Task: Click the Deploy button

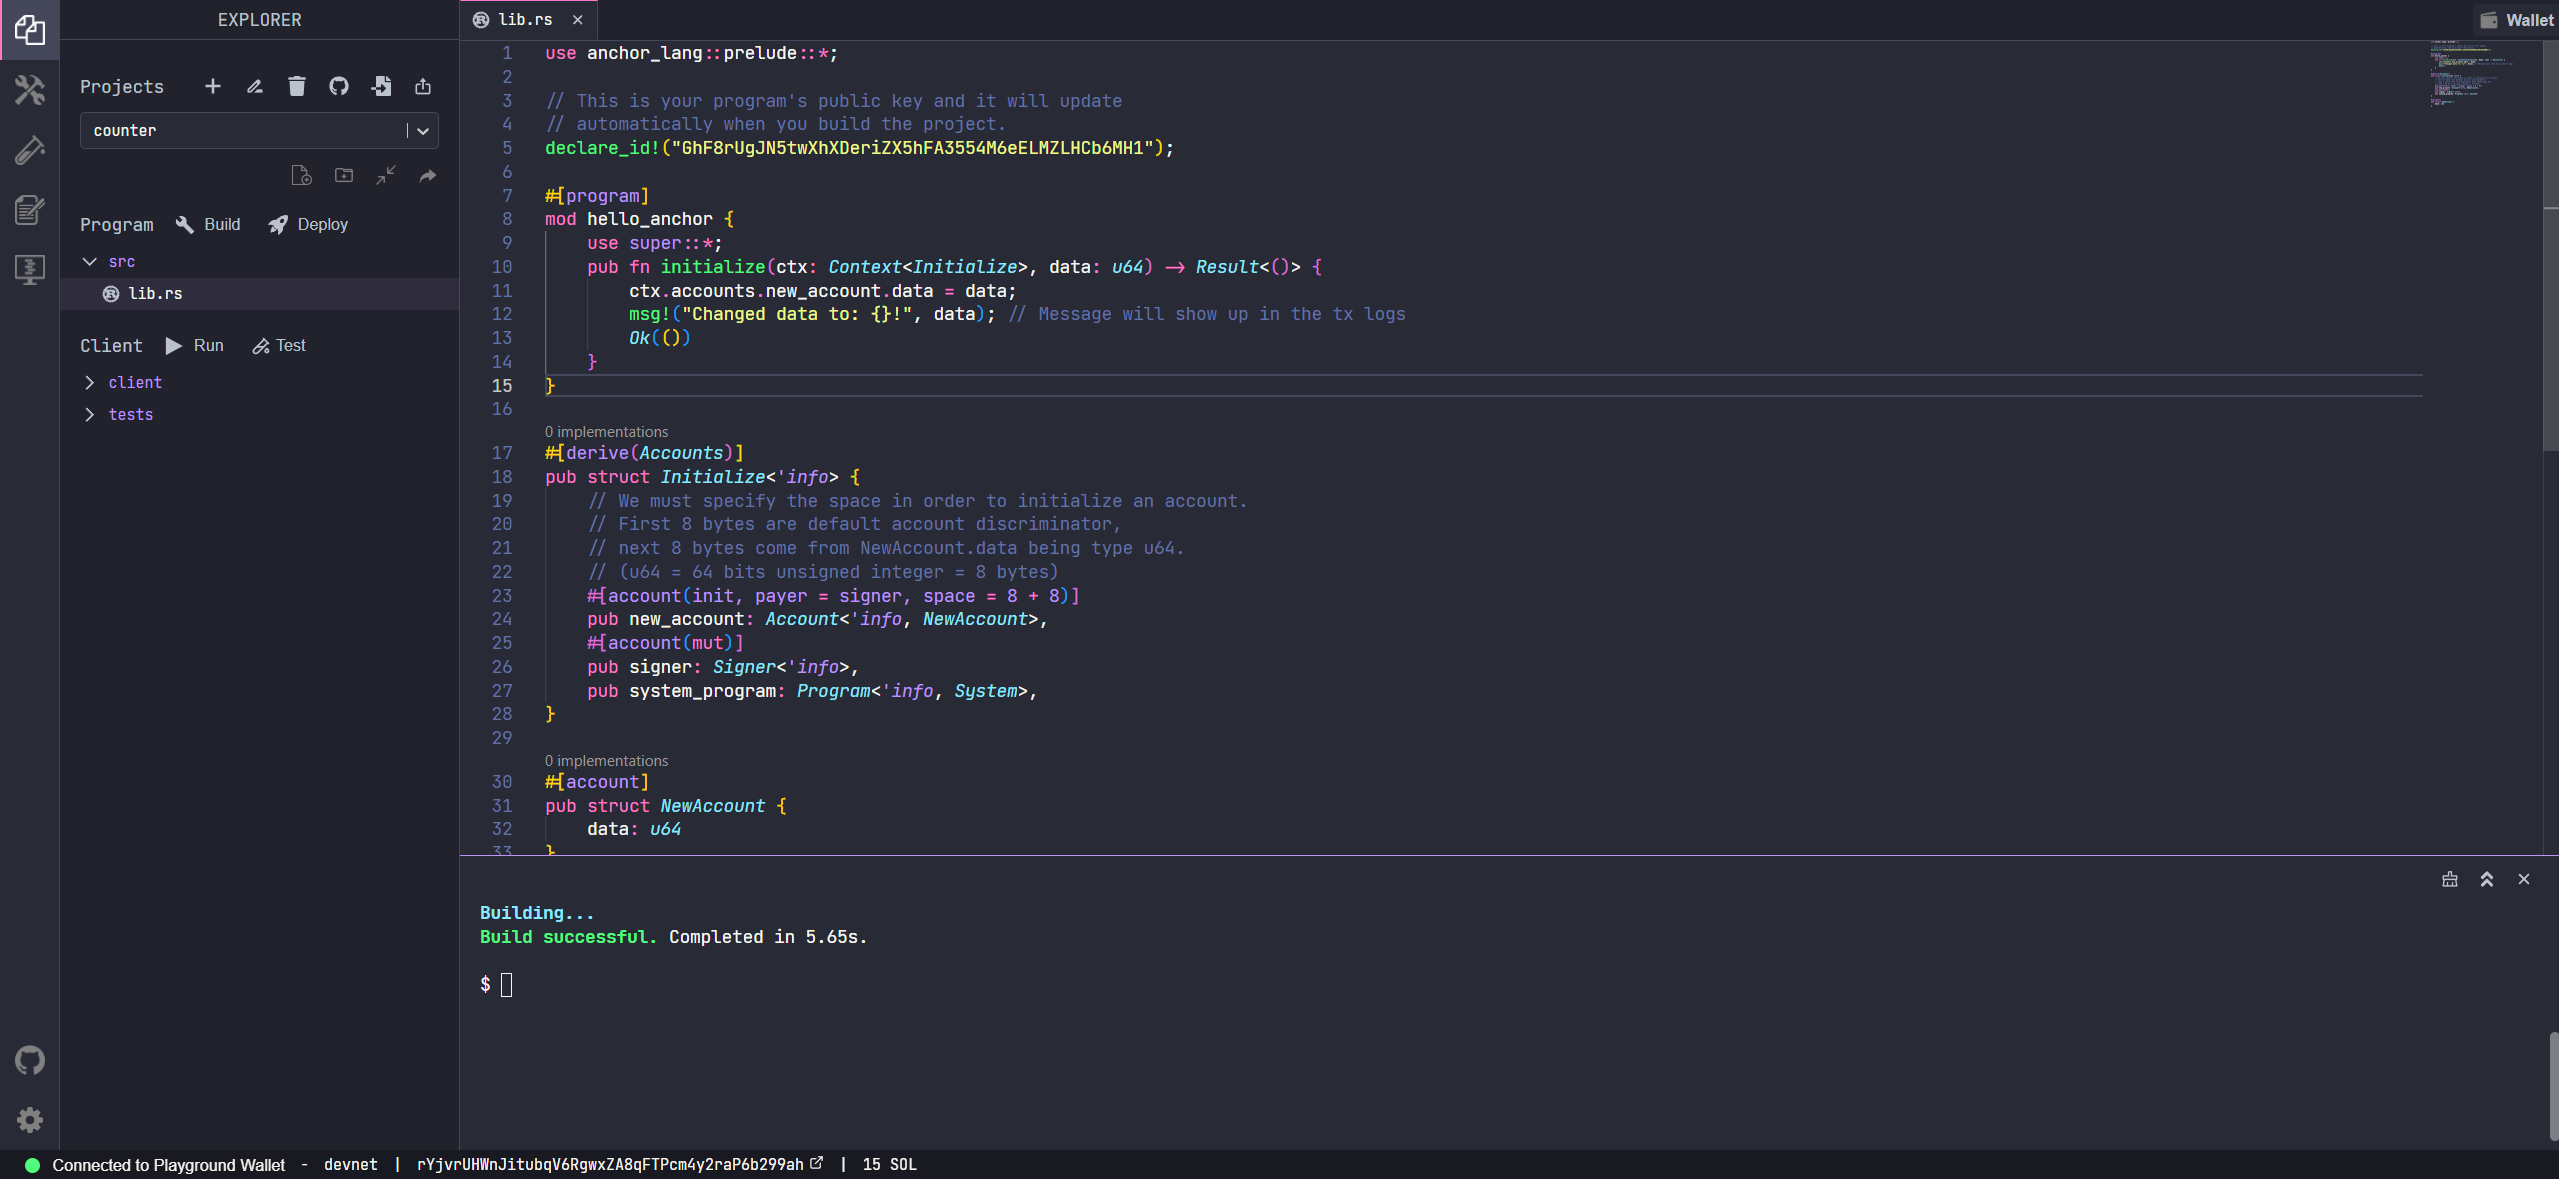Action: [308, 224]
